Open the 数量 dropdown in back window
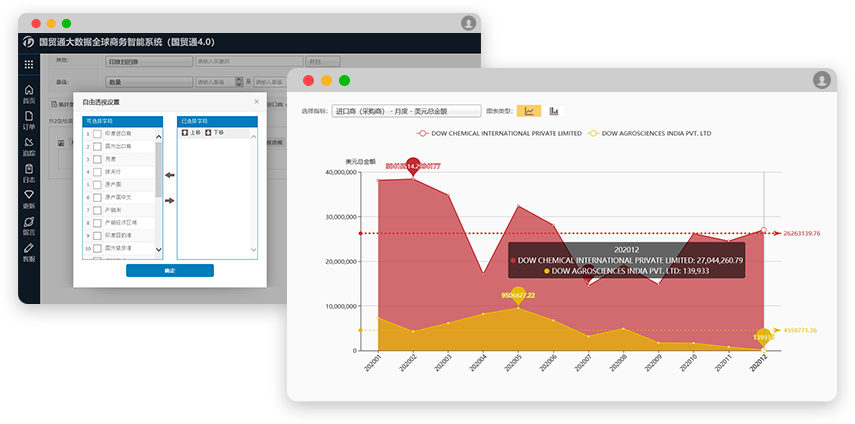Screen dimensions: 855x424 point(149,82)
